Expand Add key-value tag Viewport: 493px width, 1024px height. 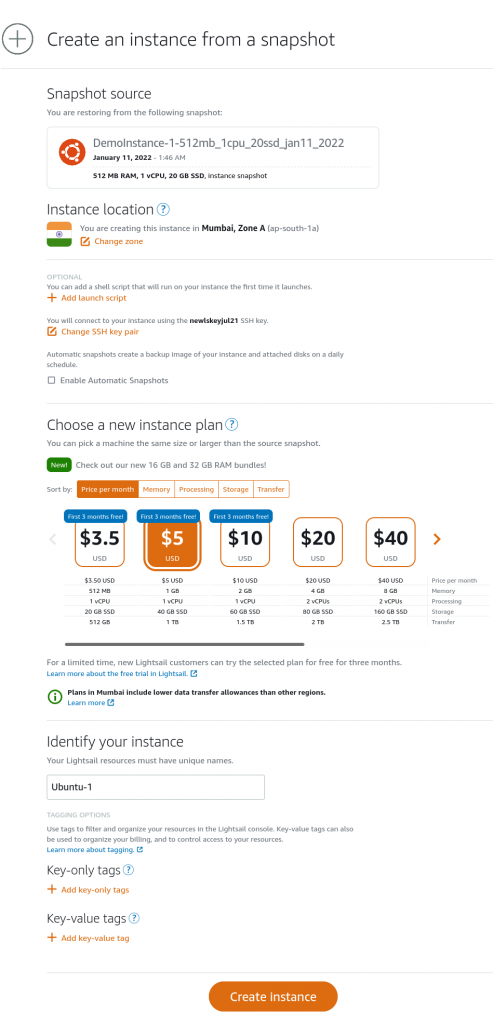[88, 938]
